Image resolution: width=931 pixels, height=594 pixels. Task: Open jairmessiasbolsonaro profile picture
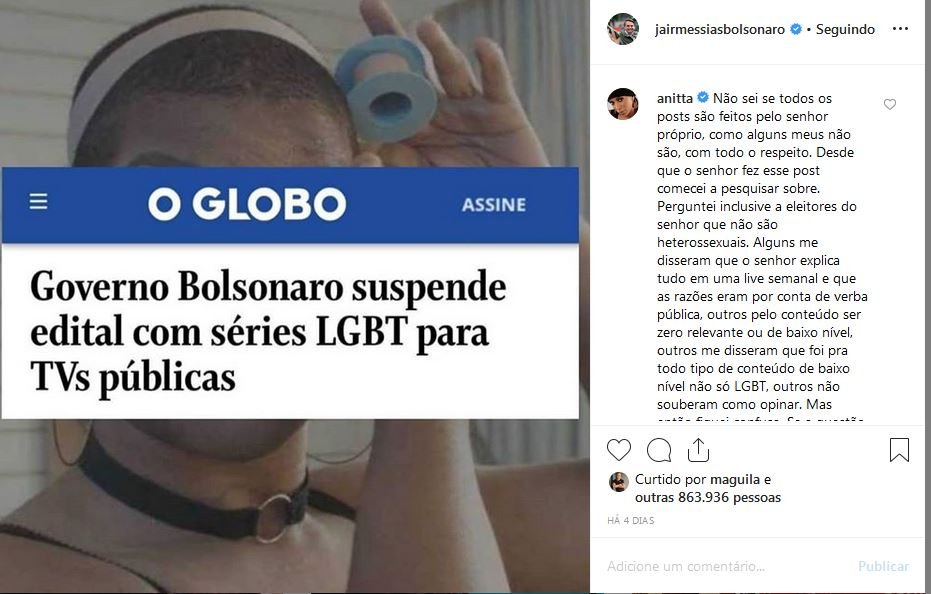coord(623,29)
